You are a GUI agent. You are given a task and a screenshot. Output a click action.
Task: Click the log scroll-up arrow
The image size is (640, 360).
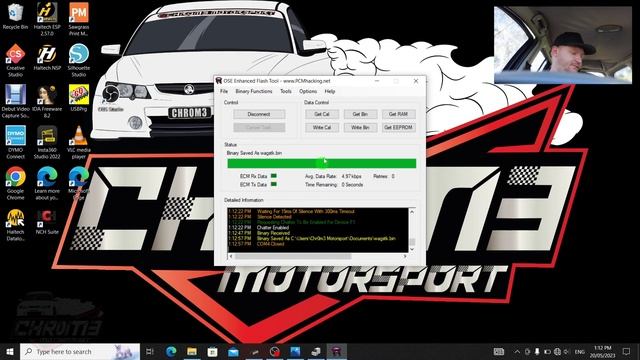(x=412, y=211)
